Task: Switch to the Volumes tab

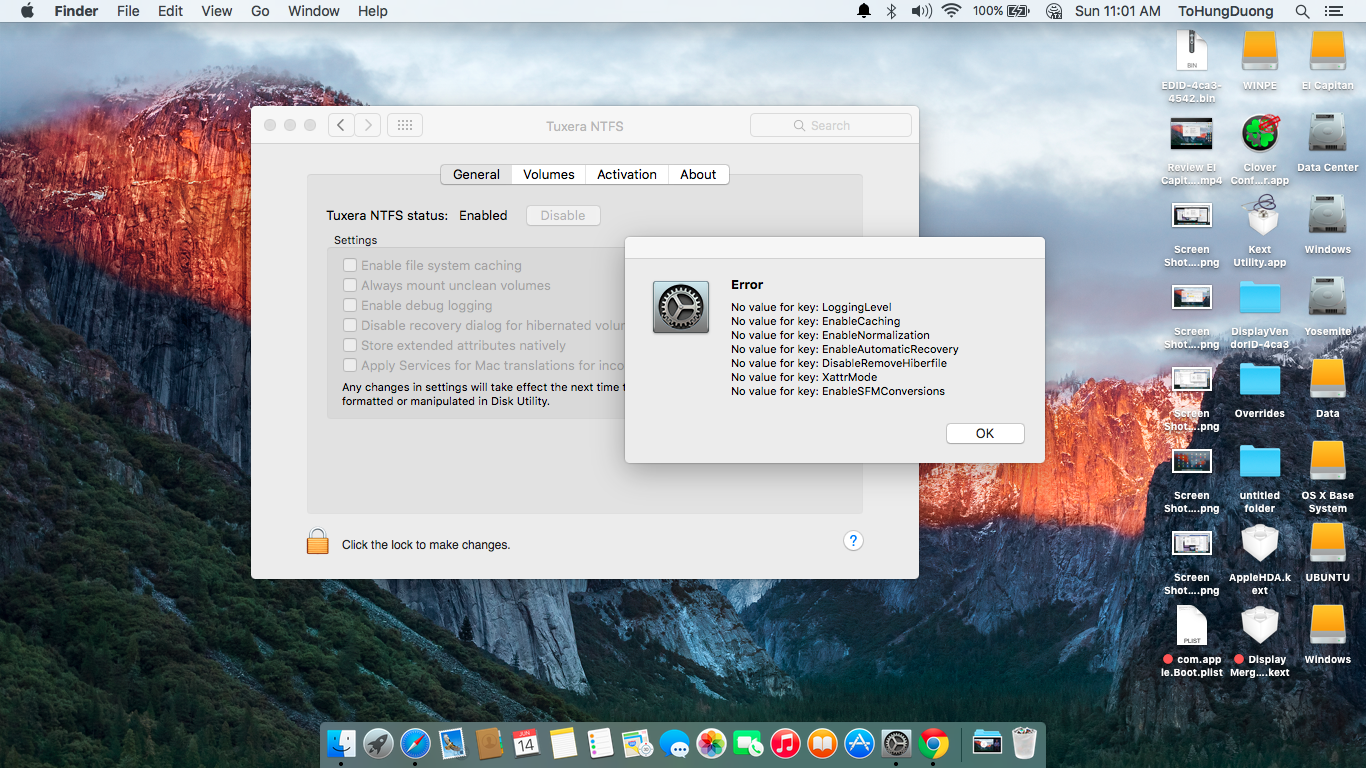Action: coord(548,174)
